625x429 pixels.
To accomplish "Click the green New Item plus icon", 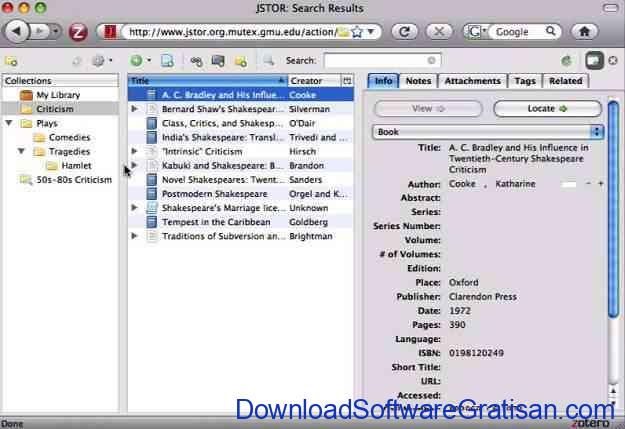I will 136,61.
